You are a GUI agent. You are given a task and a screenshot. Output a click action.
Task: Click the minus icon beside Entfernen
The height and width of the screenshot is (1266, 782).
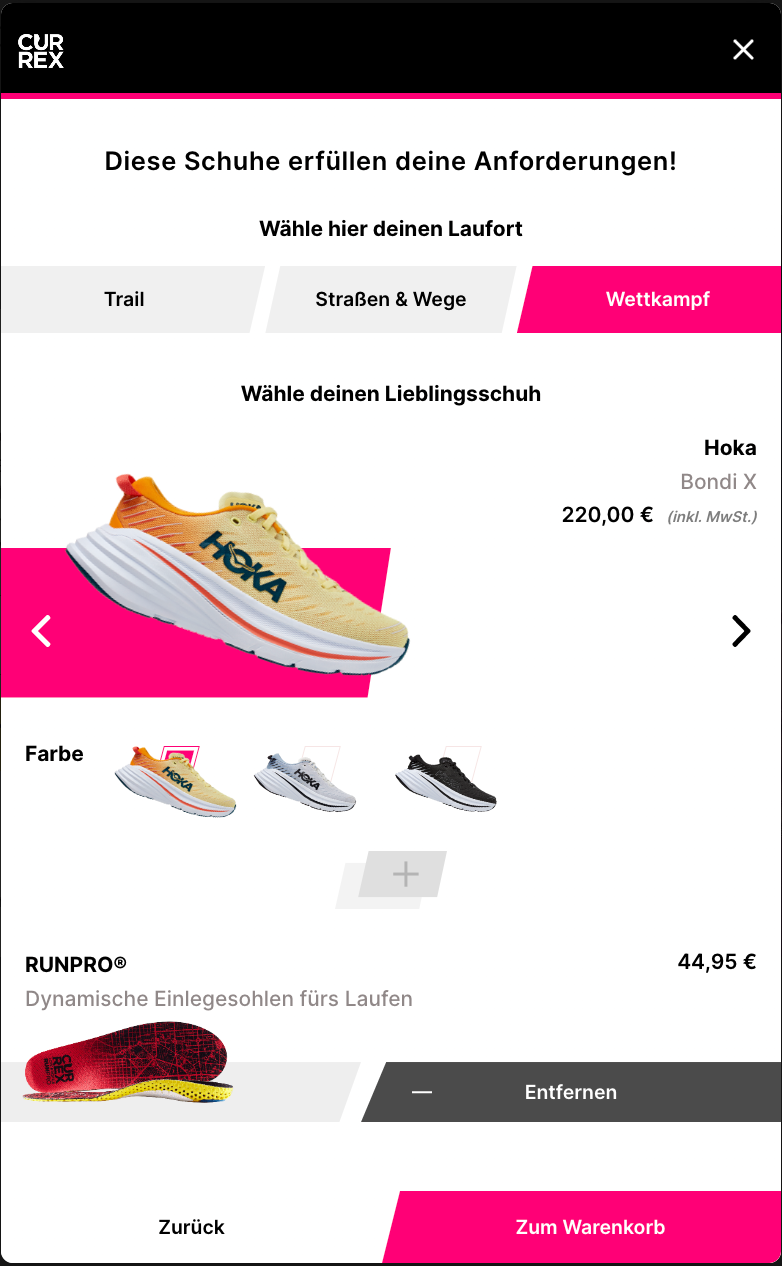(422, 1092)
